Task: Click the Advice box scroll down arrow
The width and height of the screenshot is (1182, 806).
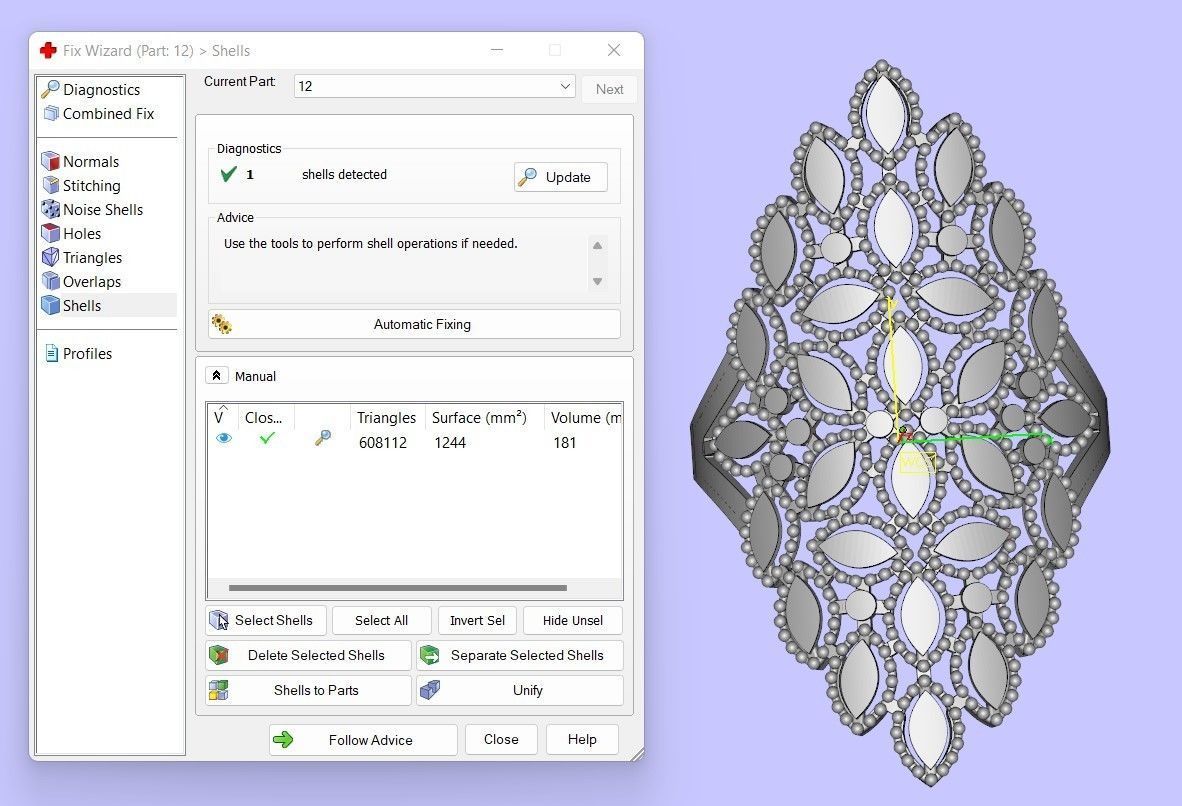Action: (597, 281)
